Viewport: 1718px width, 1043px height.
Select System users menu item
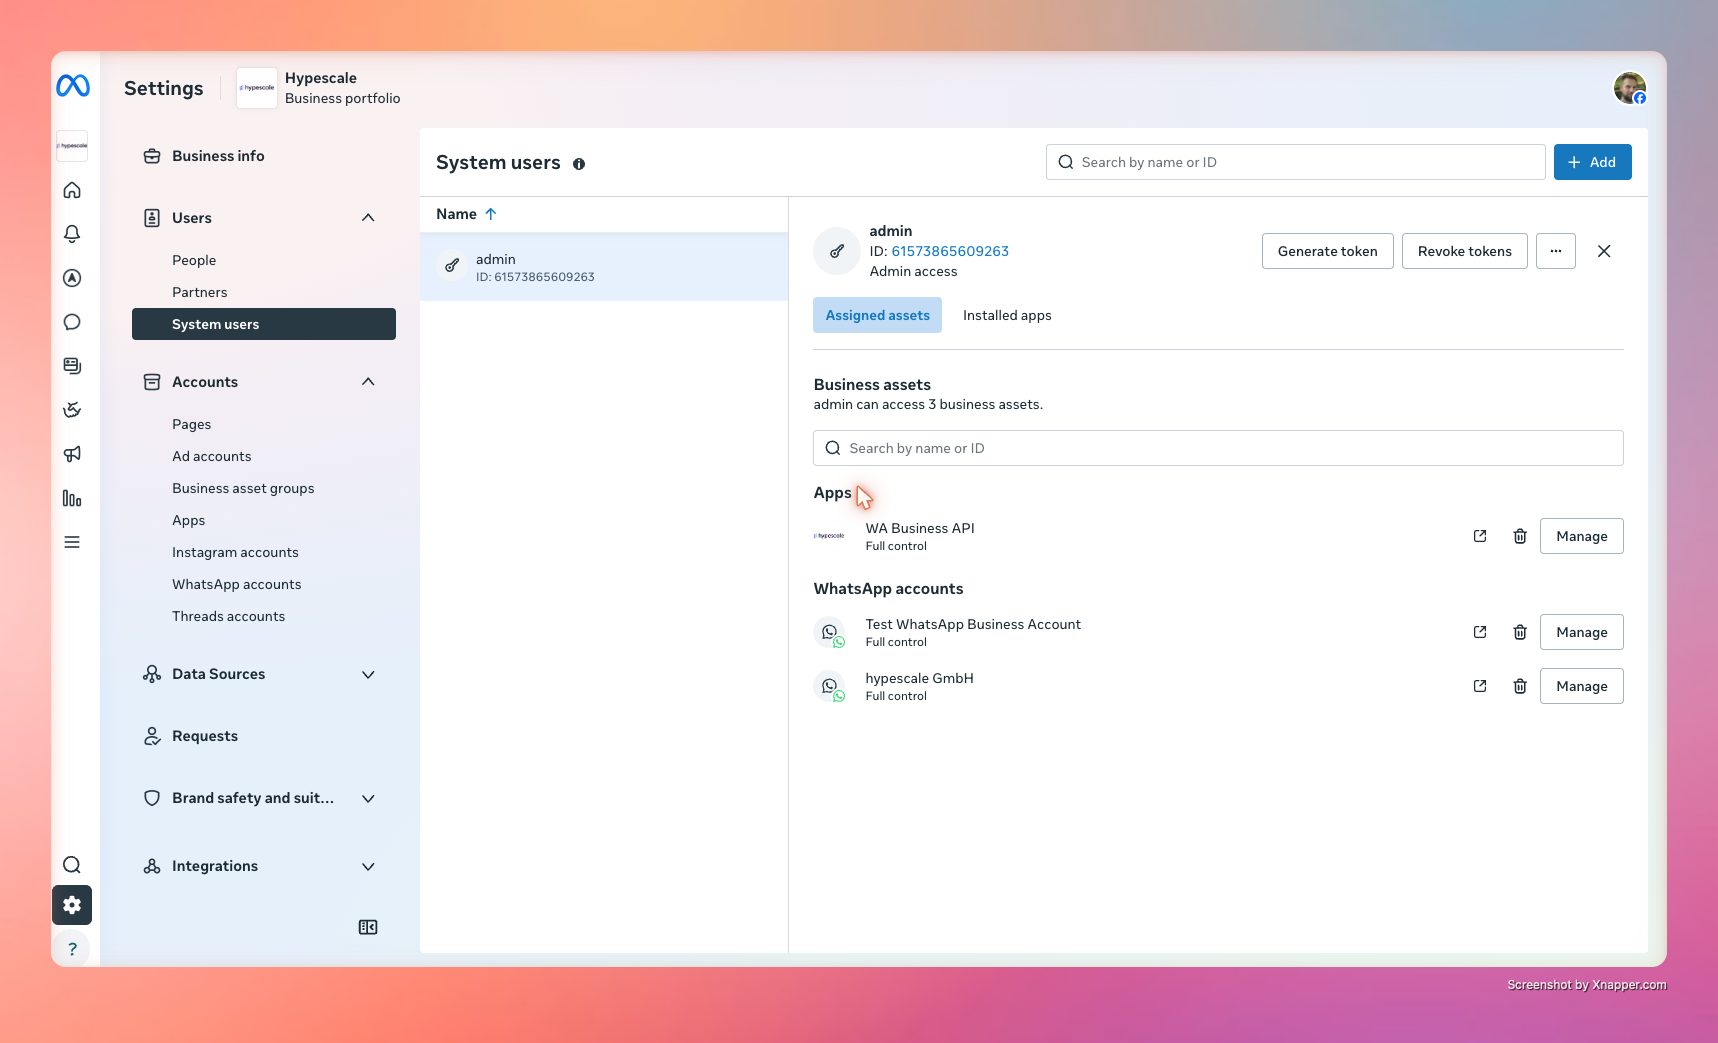click(264, 324)
